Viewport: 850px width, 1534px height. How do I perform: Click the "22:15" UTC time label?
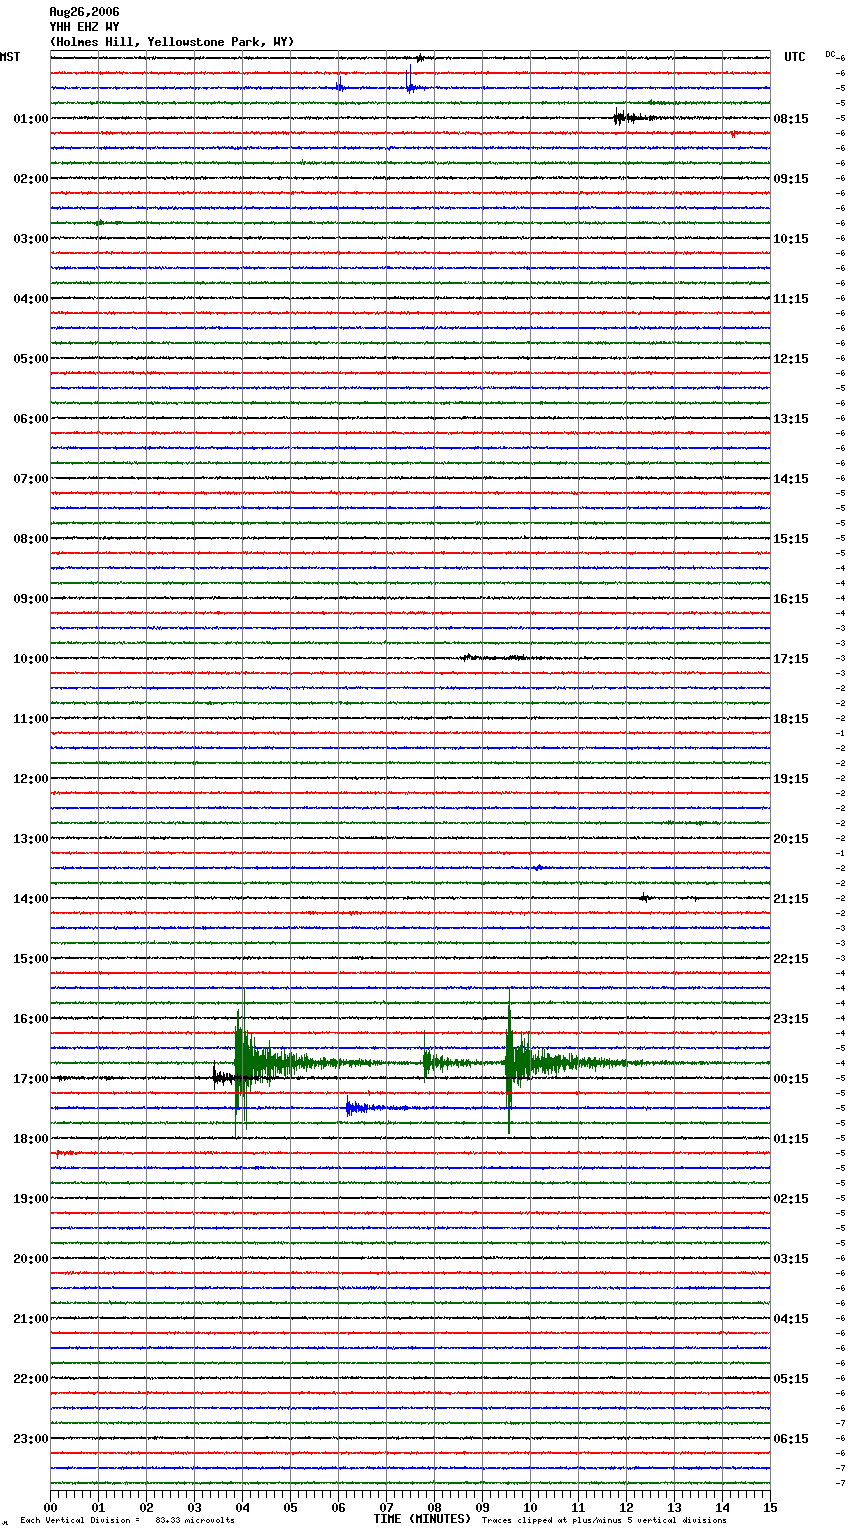point(791,959)
